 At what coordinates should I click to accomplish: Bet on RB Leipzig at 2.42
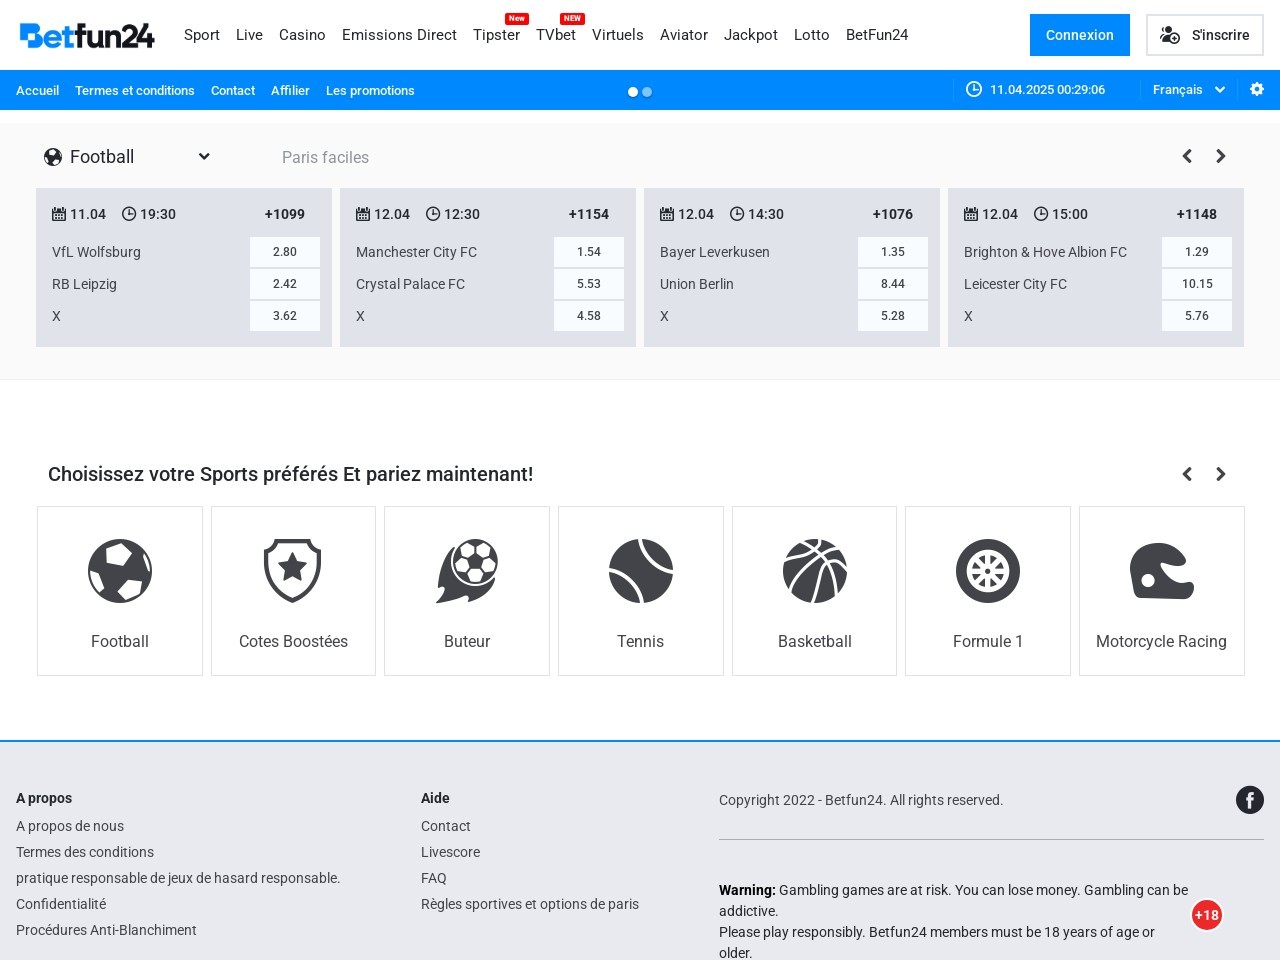285,284
